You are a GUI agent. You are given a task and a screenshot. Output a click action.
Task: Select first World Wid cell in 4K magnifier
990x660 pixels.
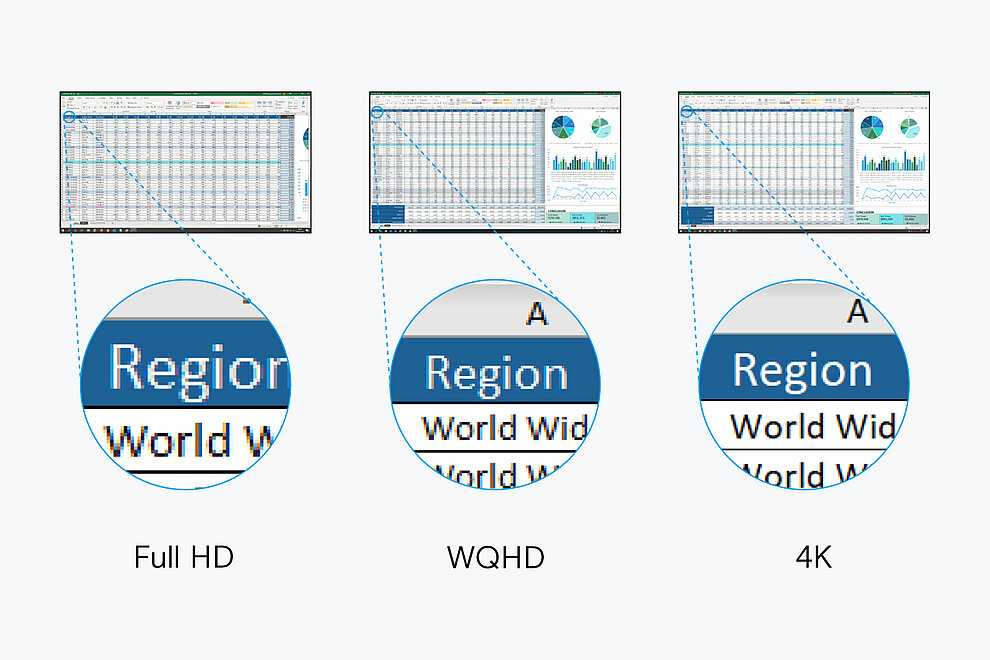[x=810, y=426]
